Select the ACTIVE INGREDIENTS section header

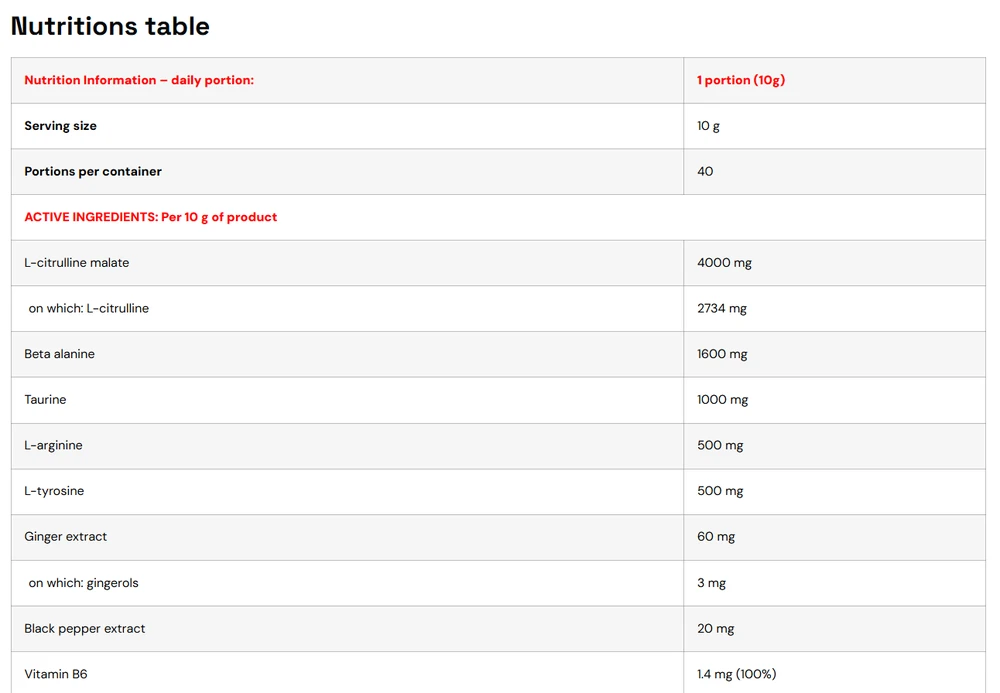151,217
